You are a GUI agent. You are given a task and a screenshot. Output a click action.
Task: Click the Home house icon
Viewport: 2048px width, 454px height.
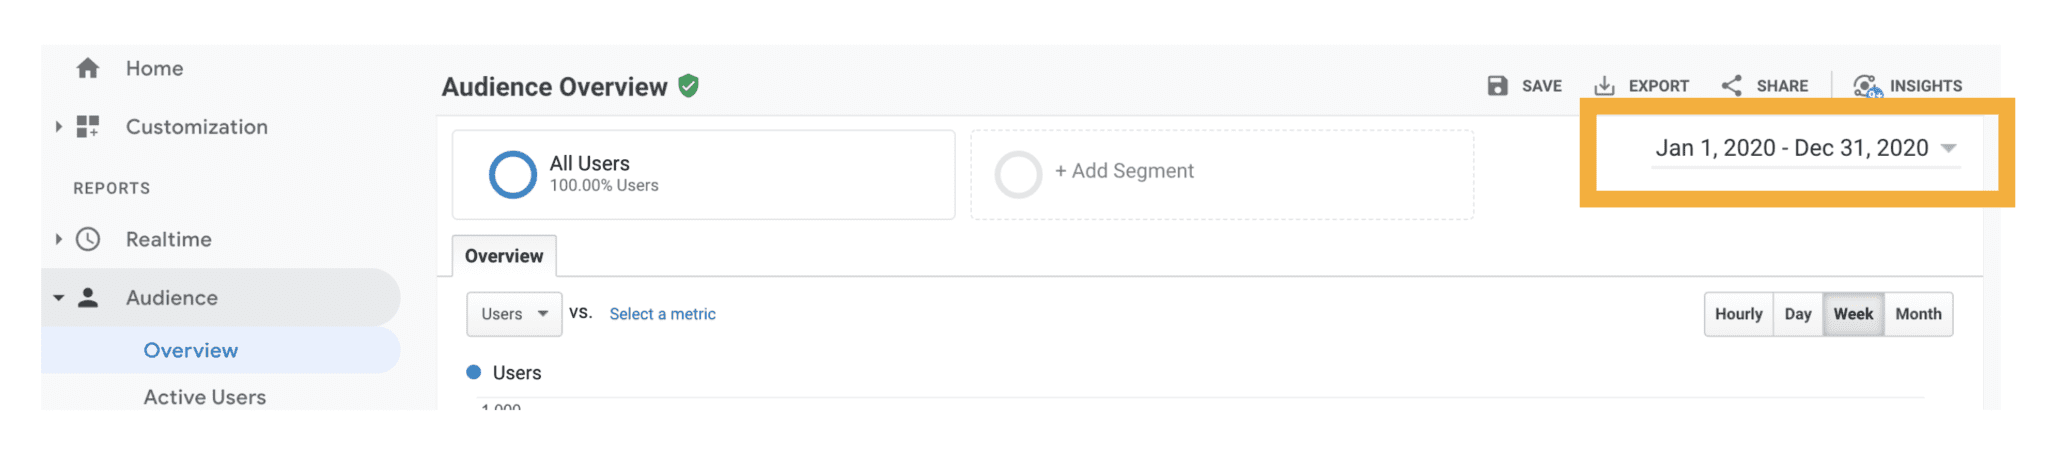[x=88, y=68]
